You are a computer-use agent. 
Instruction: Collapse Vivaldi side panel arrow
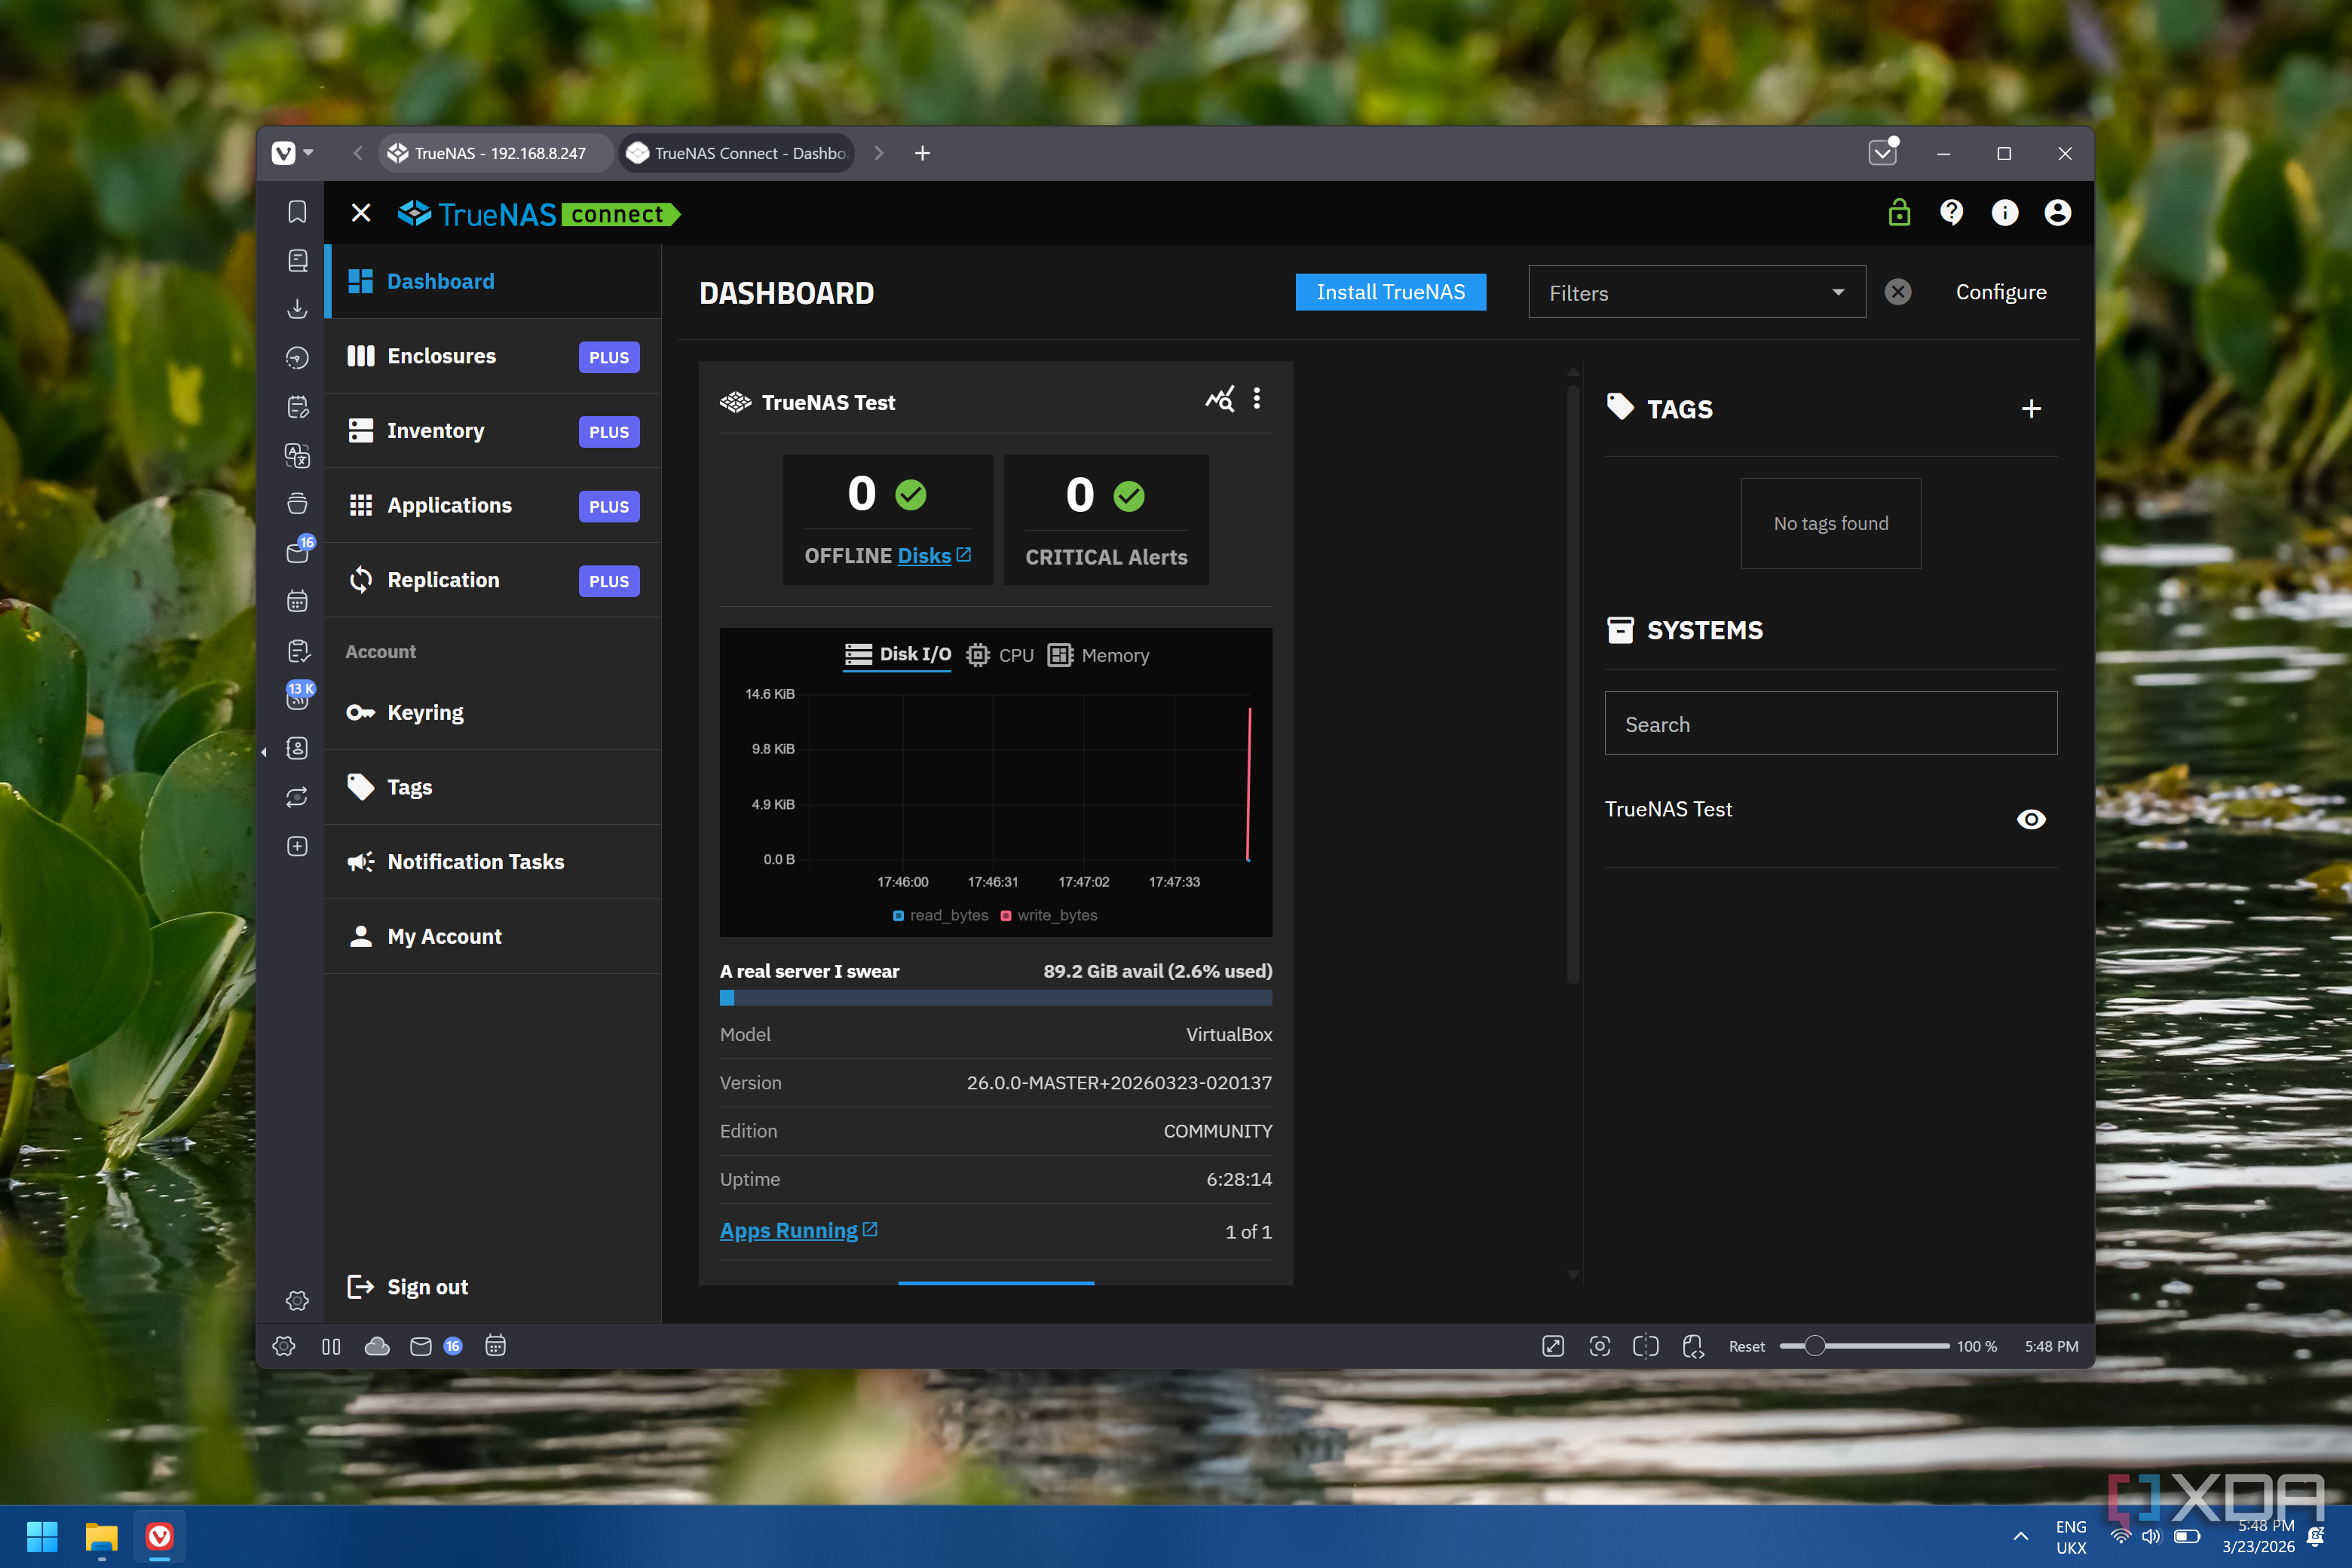[264, 752]
